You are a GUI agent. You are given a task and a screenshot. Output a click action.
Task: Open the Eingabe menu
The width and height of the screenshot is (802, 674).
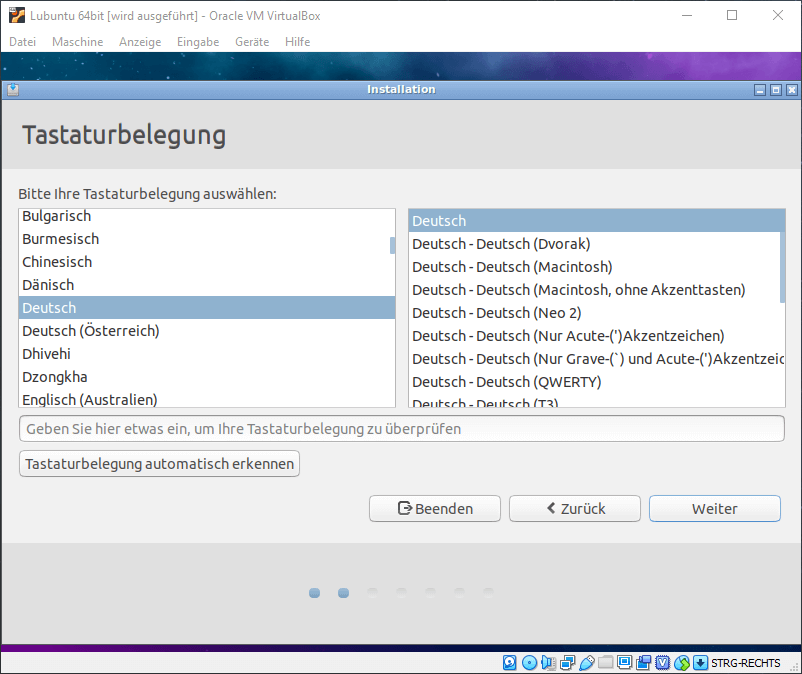tap(198, 42)
